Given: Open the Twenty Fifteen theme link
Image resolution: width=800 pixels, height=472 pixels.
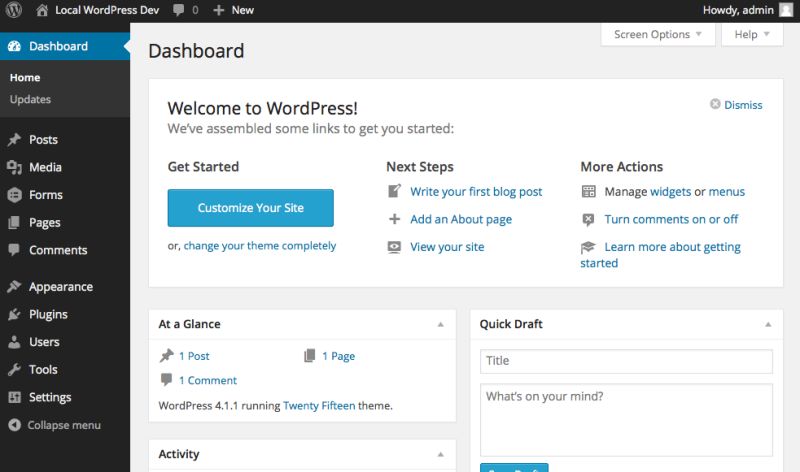Looking at the screenshot, I should [x=319, y=406].
